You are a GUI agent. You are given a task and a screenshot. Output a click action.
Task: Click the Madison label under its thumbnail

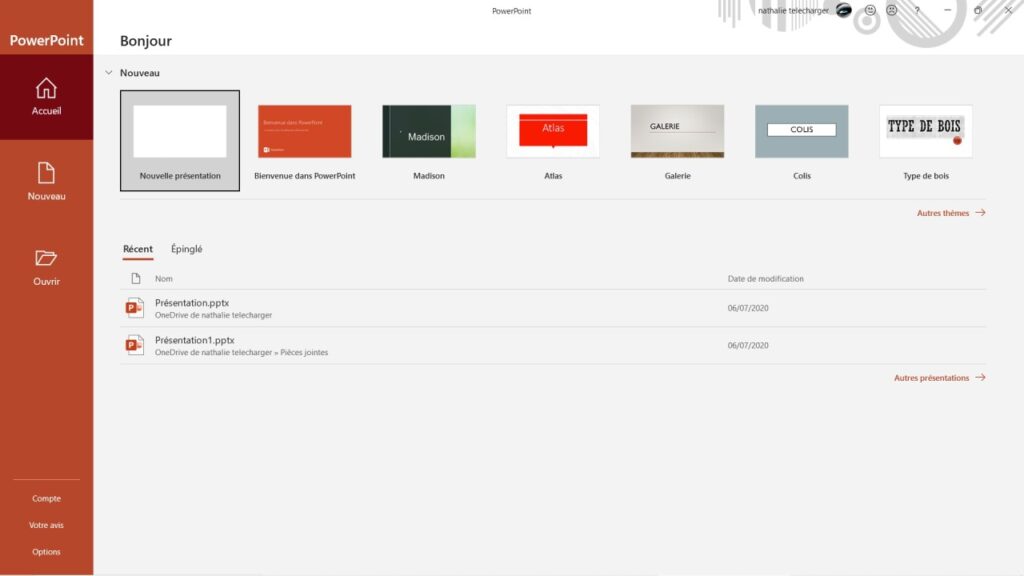click(429, 176)
